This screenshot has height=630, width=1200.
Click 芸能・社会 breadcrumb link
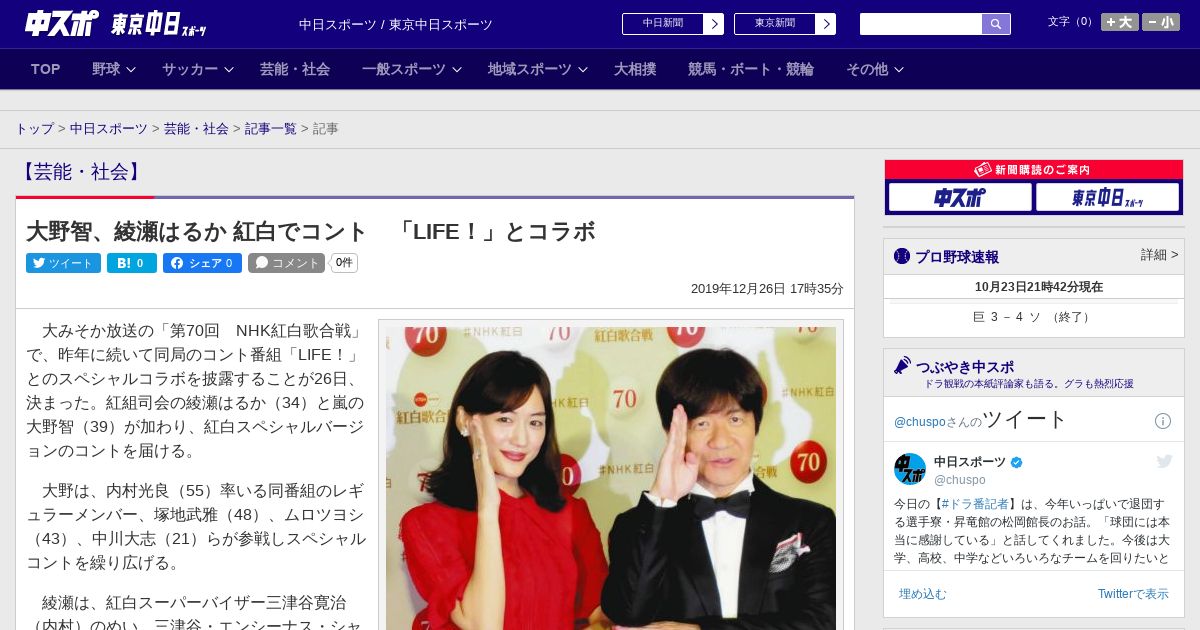coord(196,129)
